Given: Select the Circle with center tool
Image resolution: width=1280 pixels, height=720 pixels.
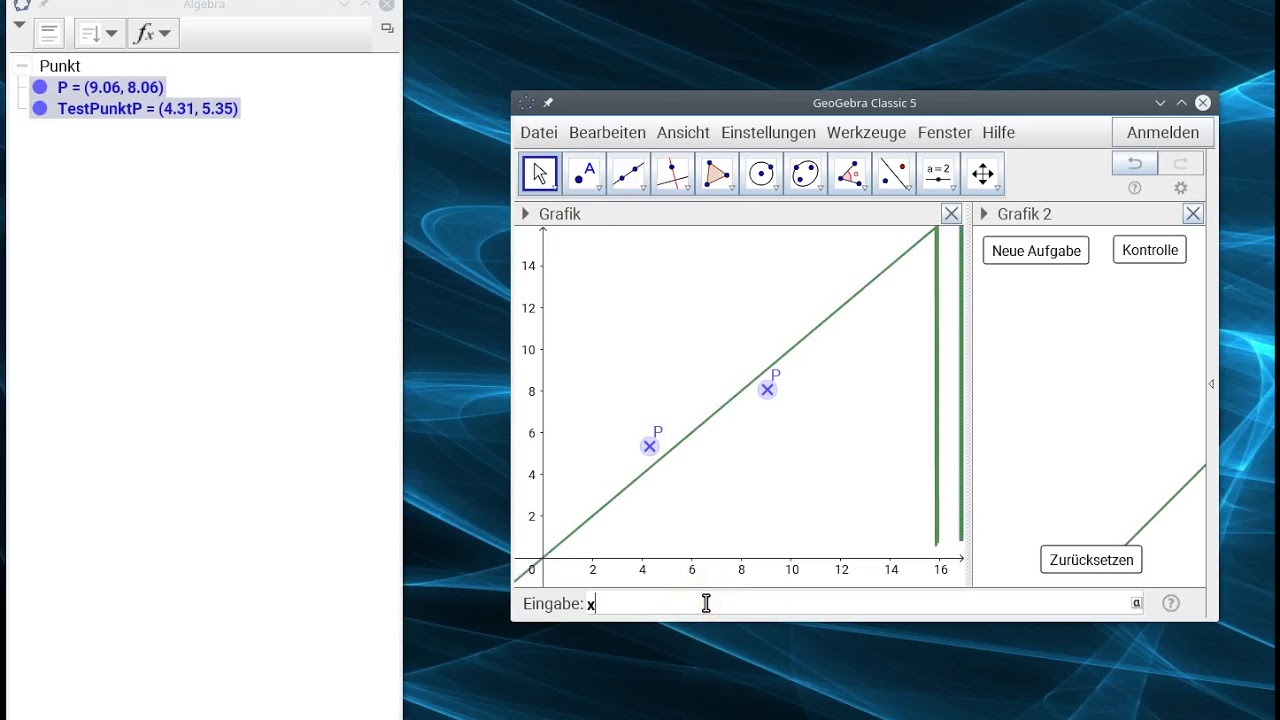Looking at the screenshot, I should coord(761,174).
